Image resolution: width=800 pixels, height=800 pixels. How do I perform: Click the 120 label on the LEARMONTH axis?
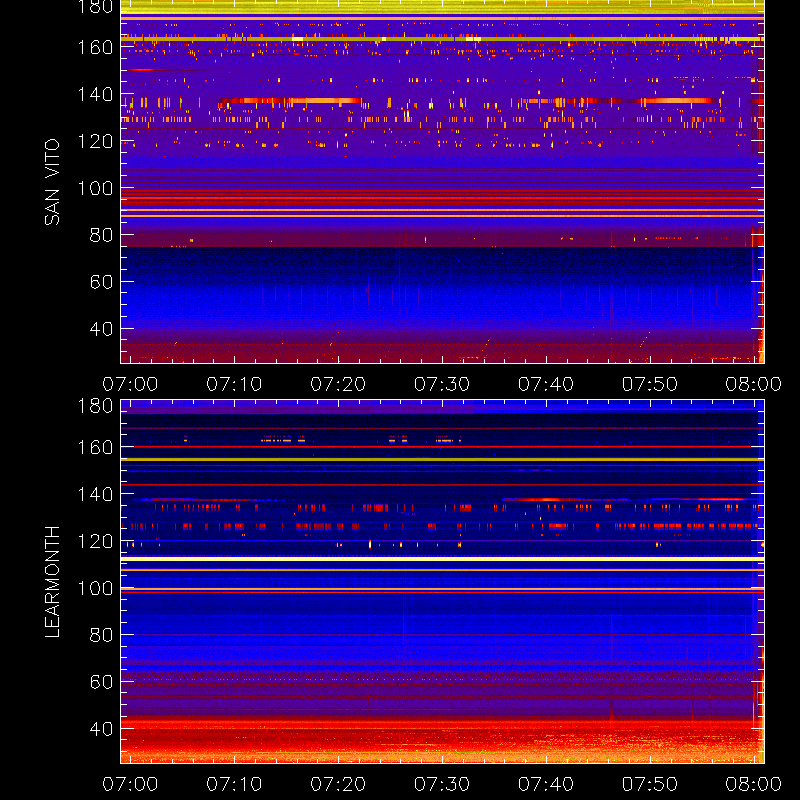click(x=95, y=541)
